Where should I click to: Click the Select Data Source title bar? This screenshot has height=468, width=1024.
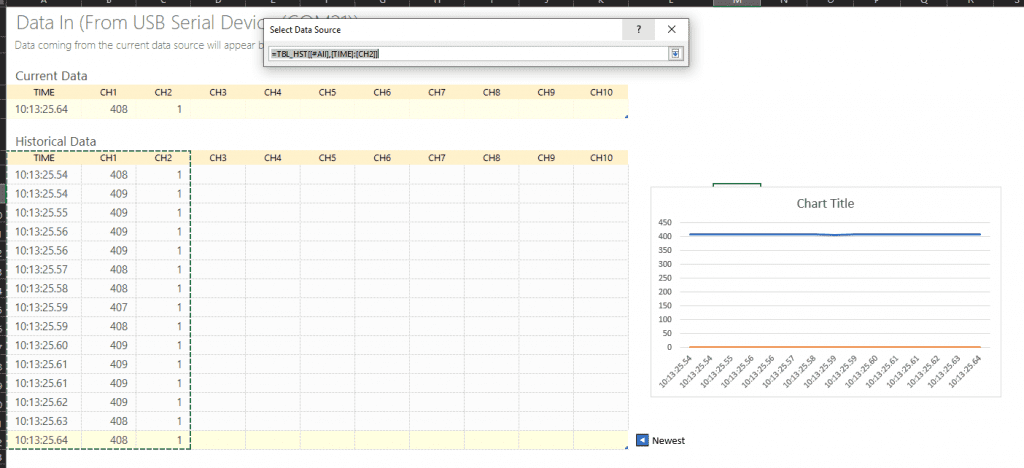443,29
